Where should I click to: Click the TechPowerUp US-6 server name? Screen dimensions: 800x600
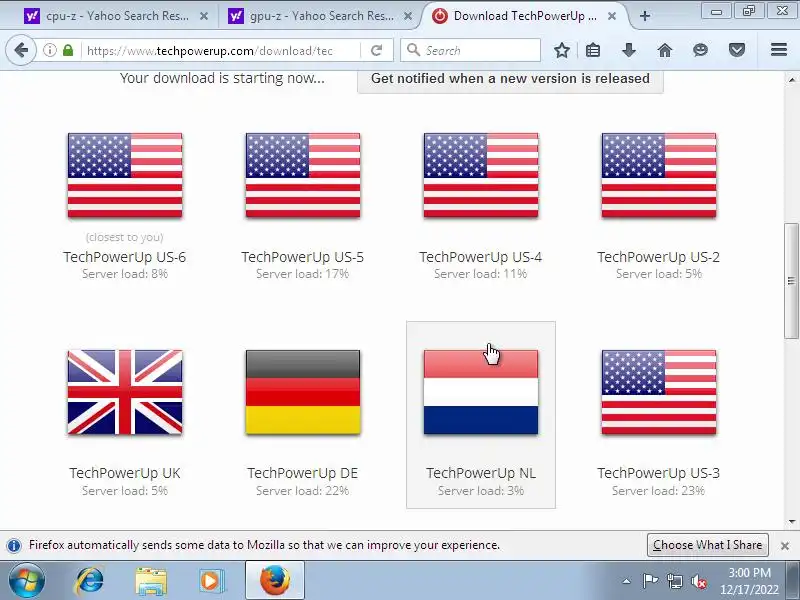pos(125,257)
